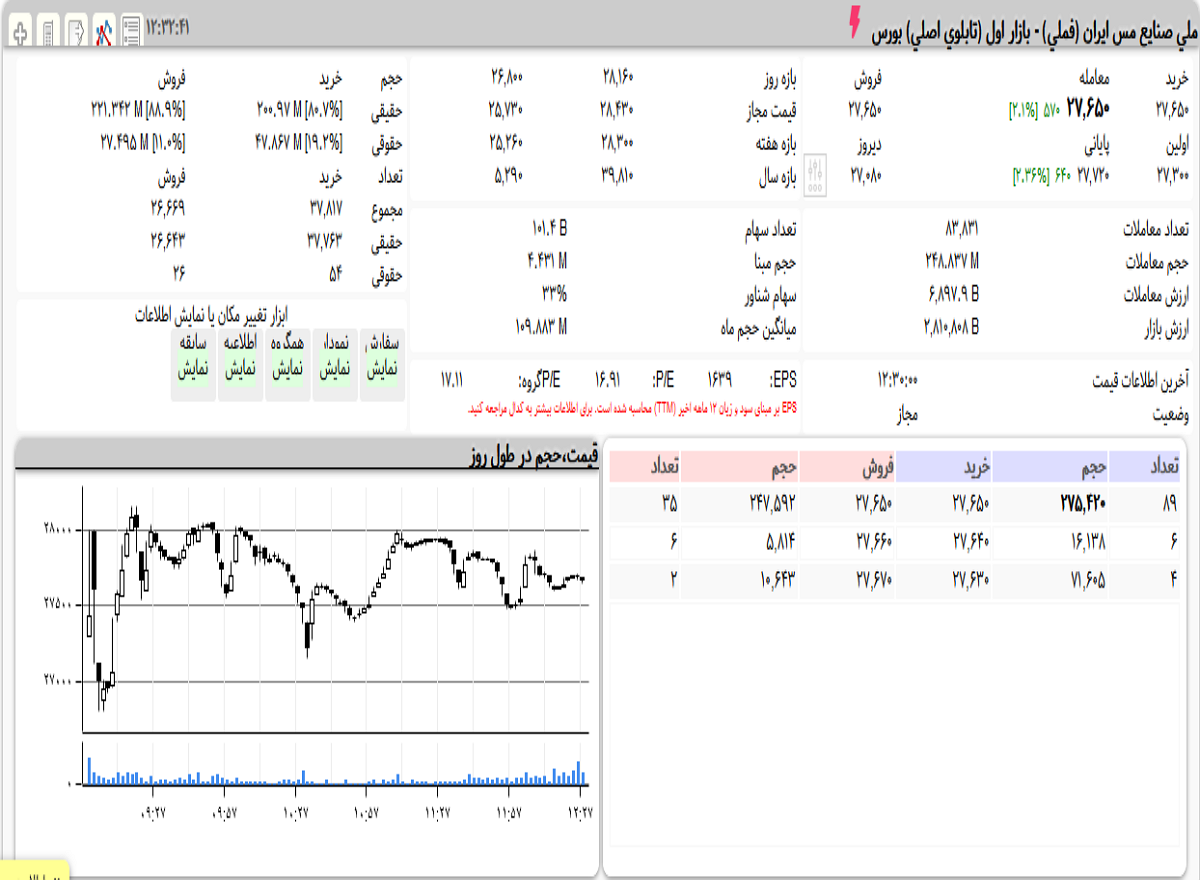Click the base volume value 4.431 M
The image size is (1200, 880).
pos(546,261)
